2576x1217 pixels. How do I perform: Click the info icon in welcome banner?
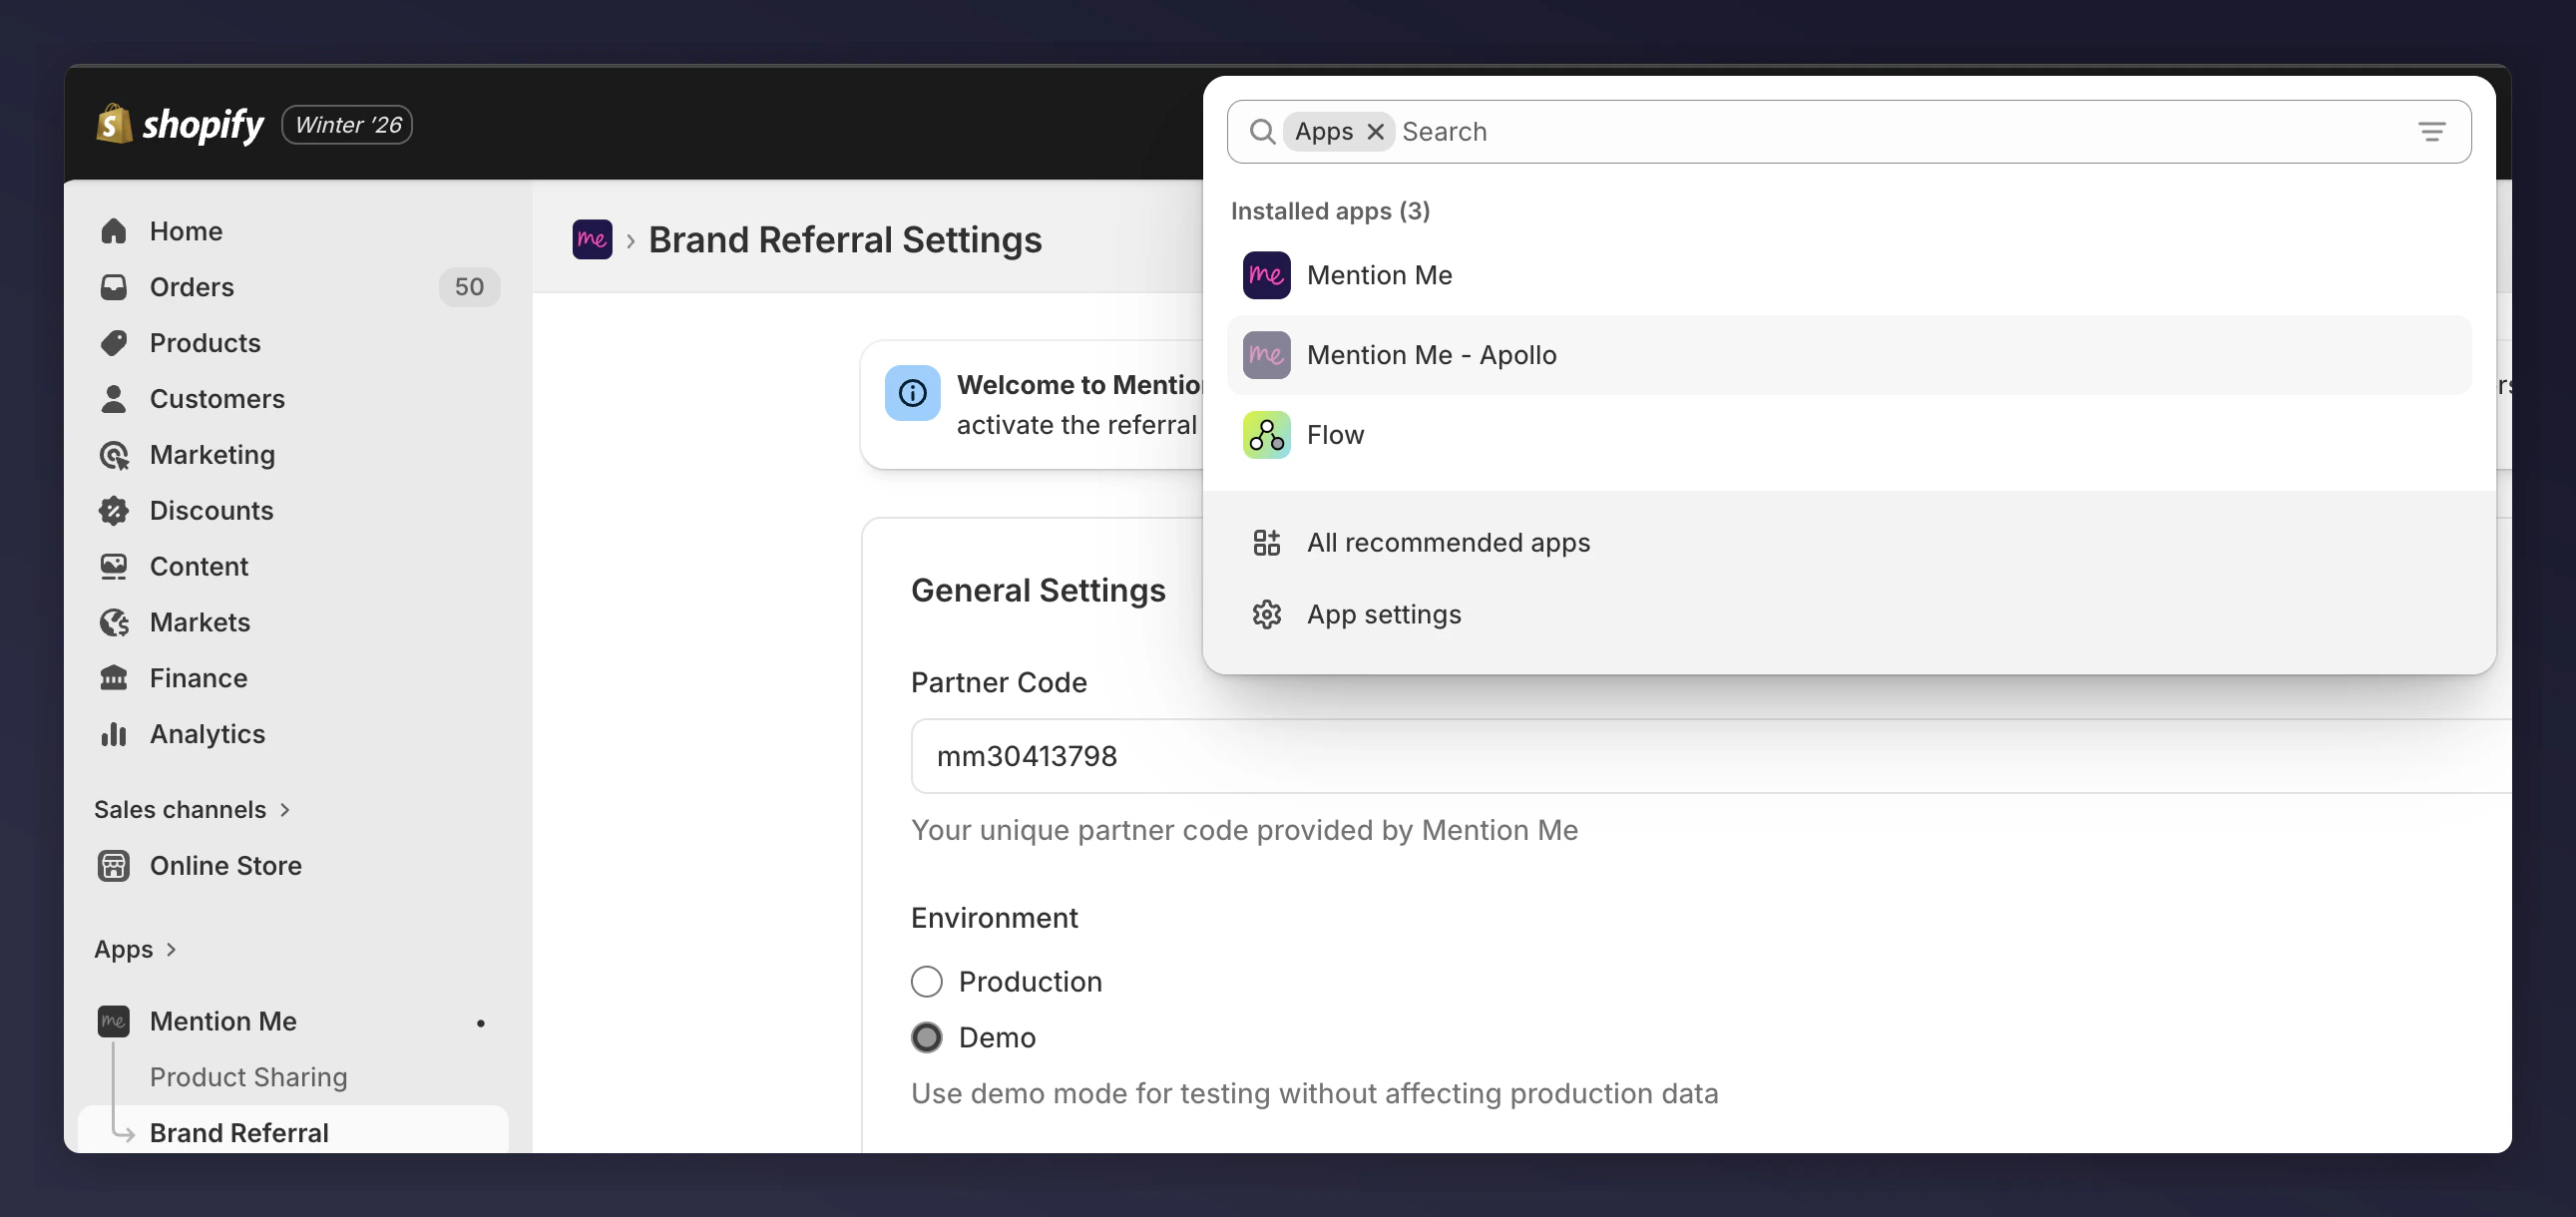pos(912,393)
